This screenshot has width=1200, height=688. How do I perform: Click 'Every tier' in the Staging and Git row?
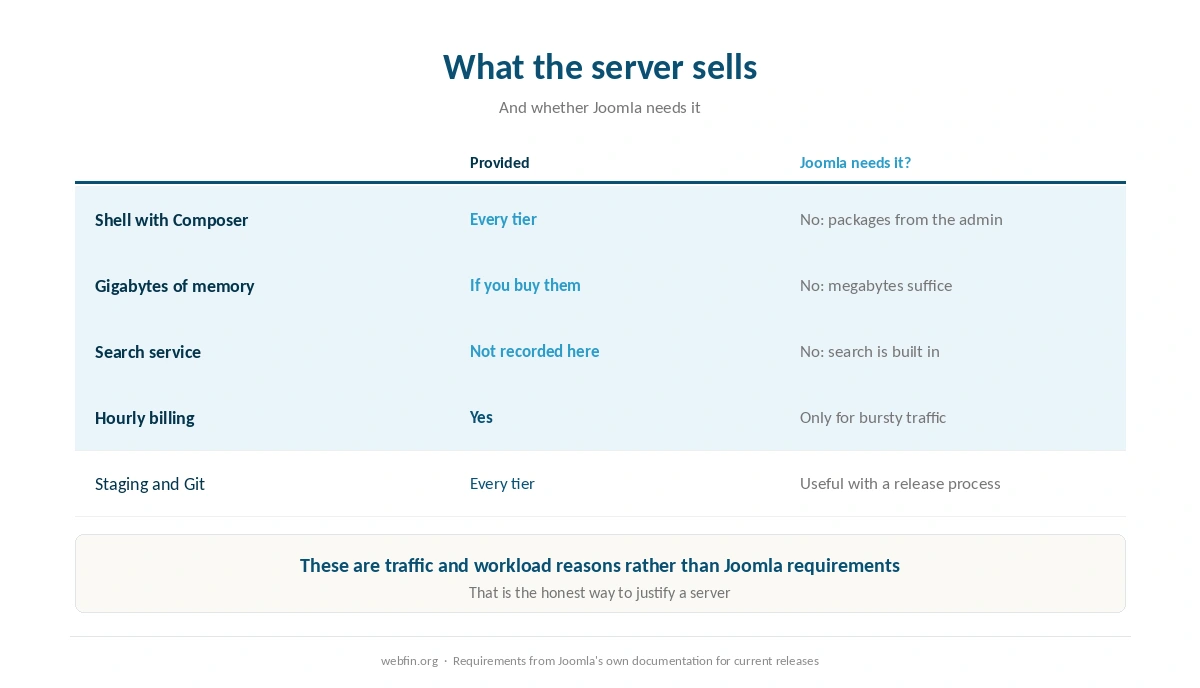tap(502, 483)
